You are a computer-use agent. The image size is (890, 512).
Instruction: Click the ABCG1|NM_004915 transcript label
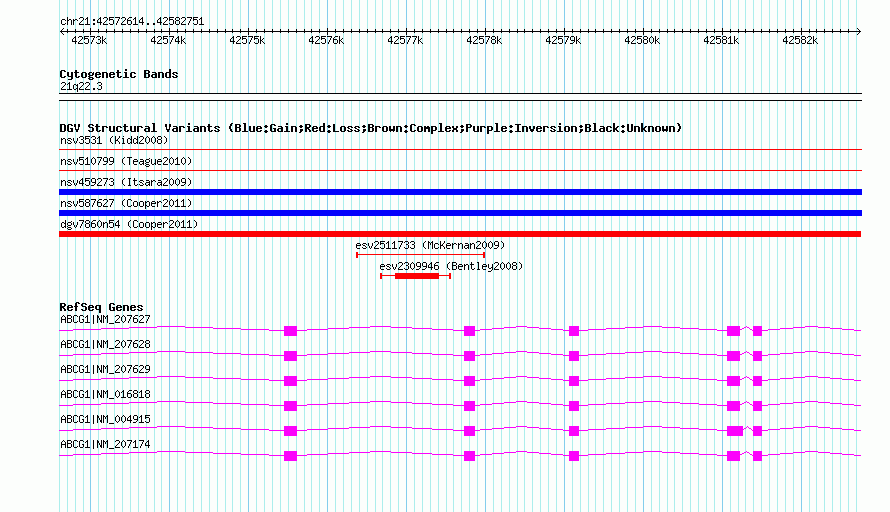105,419
